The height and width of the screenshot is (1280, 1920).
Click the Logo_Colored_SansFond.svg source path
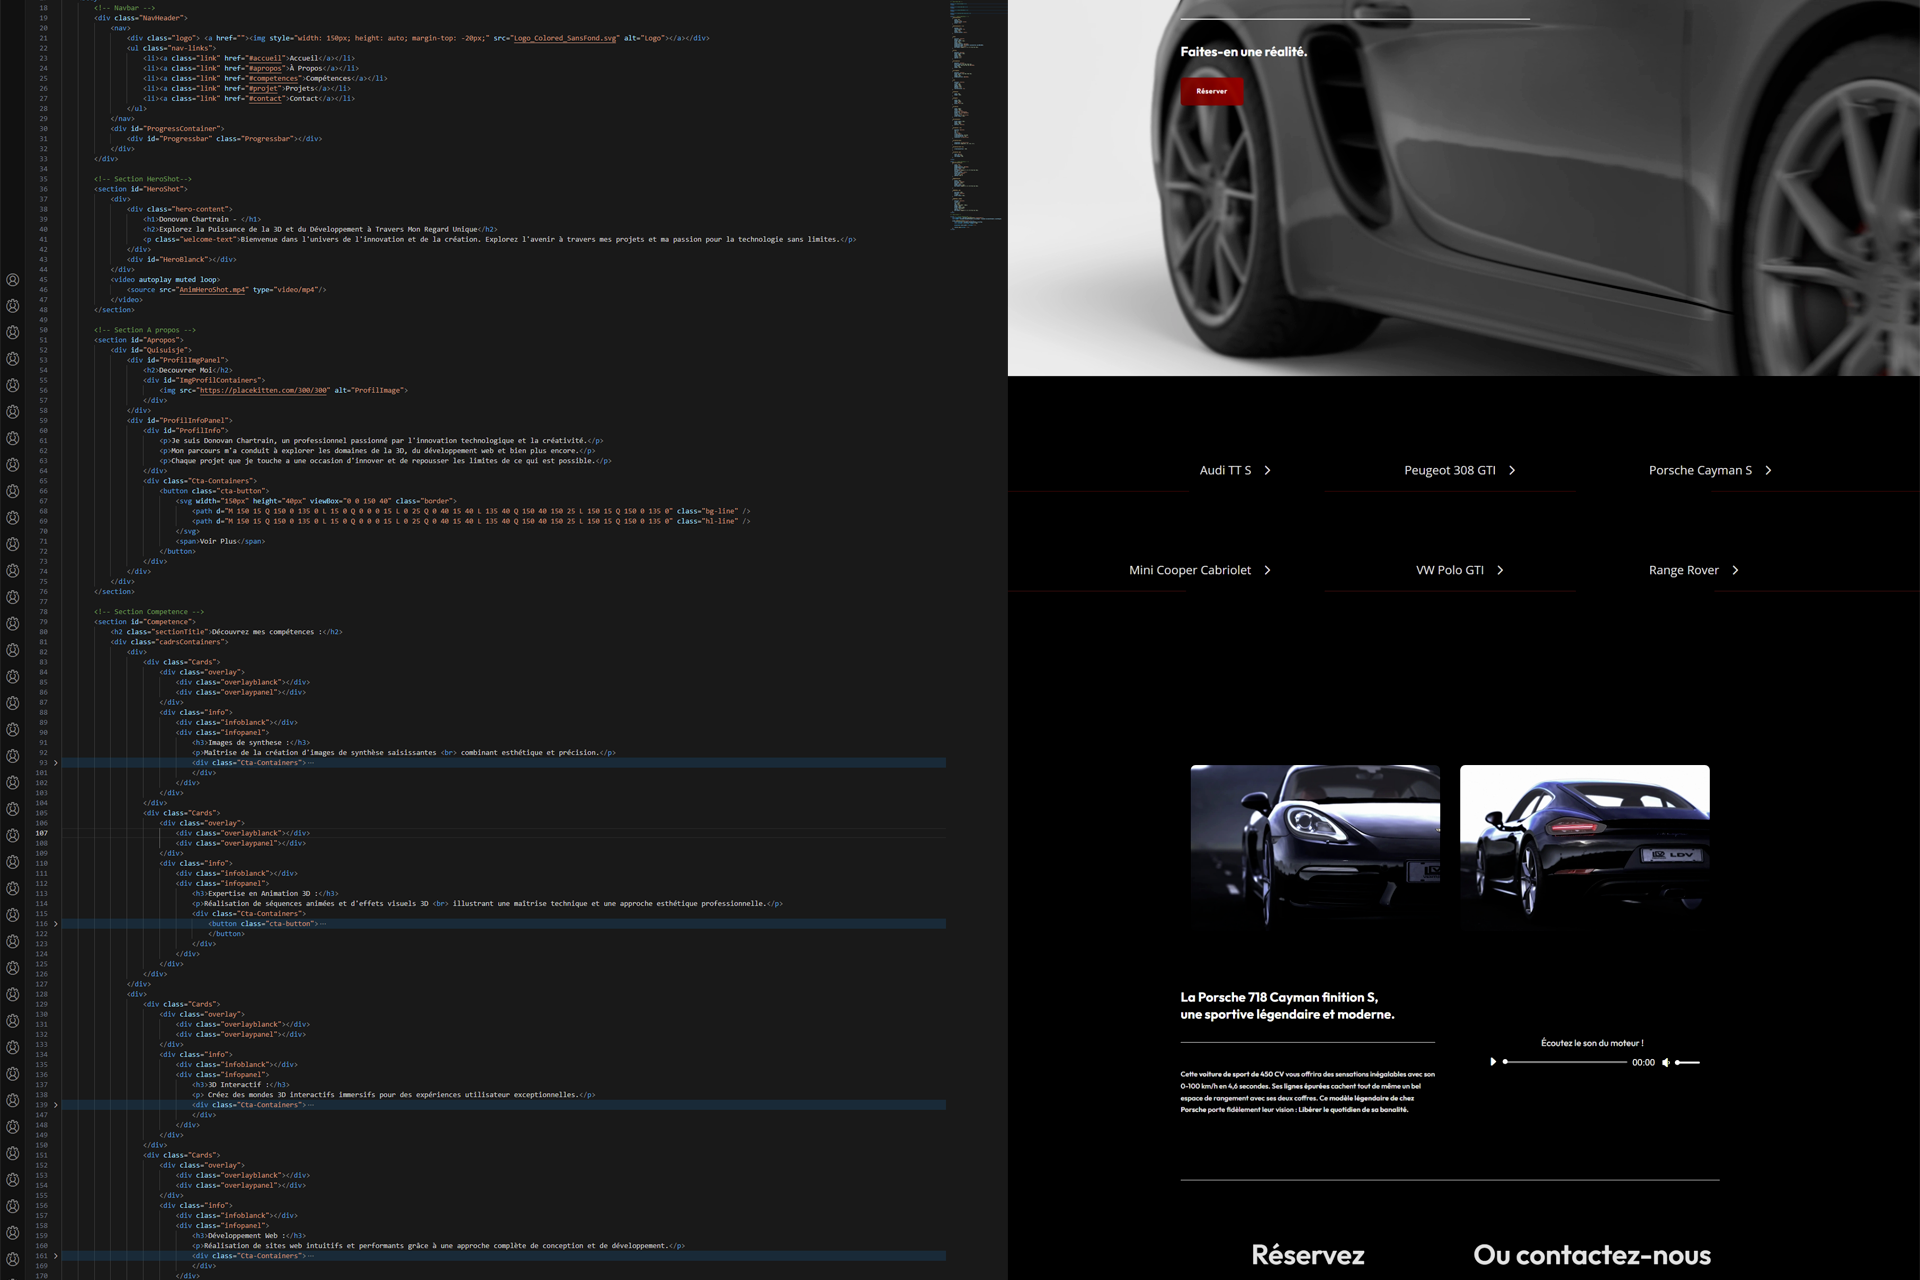(565, 38)
